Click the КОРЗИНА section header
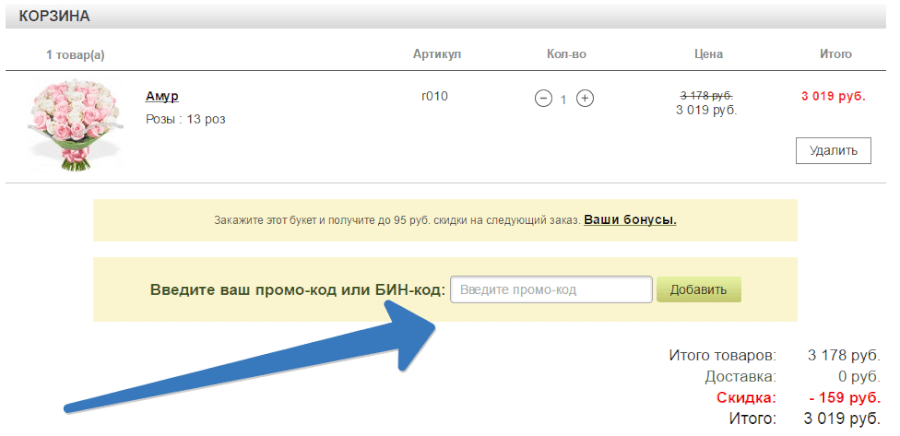 55,16
